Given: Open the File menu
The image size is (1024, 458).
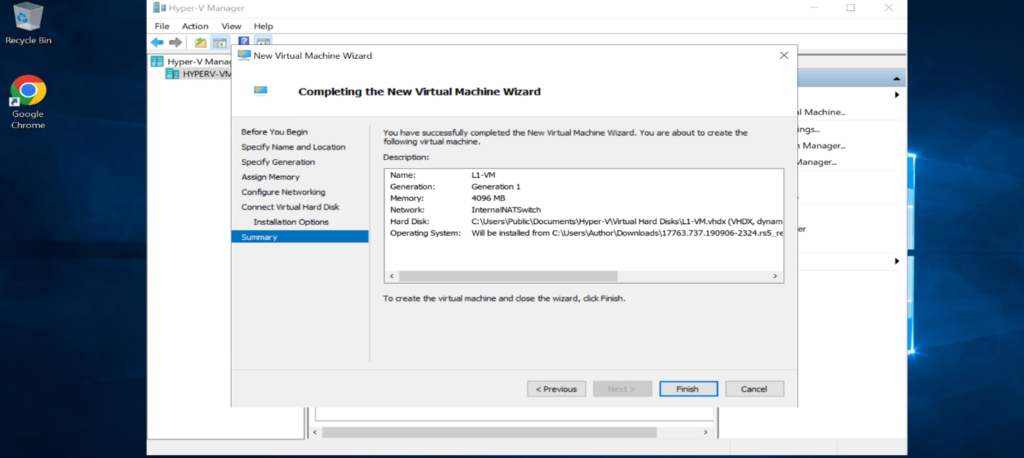Looking at the screenshot, I should click(161, 26).
